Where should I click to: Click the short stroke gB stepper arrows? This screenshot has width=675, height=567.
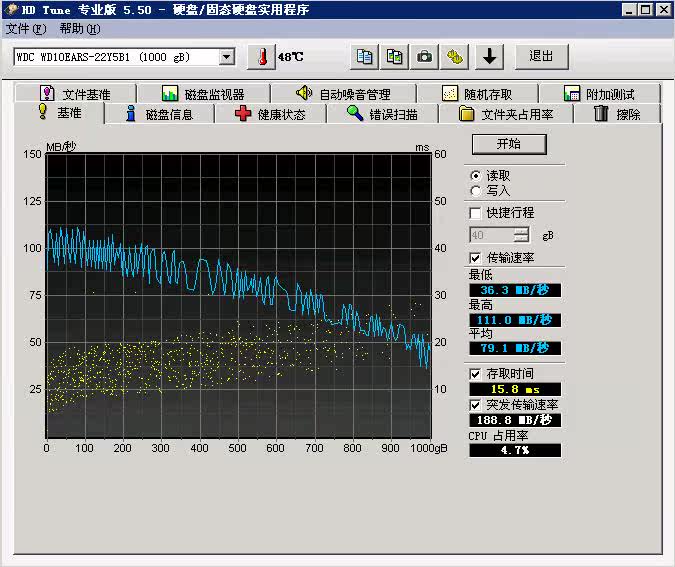521,235
